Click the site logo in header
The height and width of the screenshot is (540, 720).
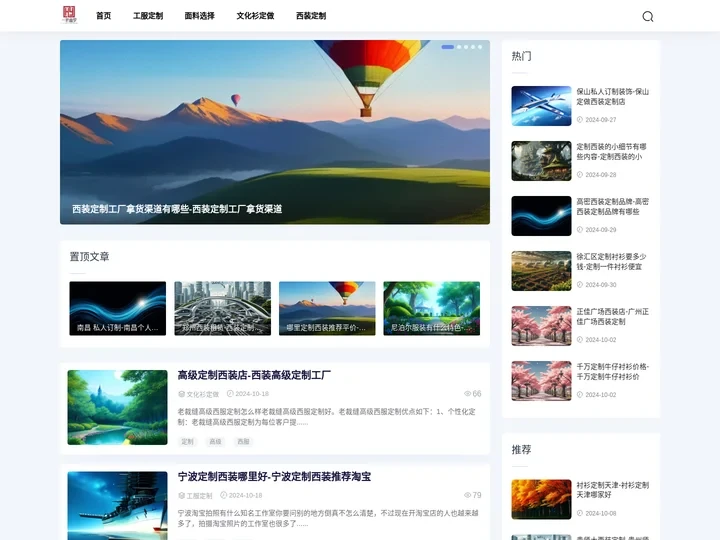pos(69,15)
